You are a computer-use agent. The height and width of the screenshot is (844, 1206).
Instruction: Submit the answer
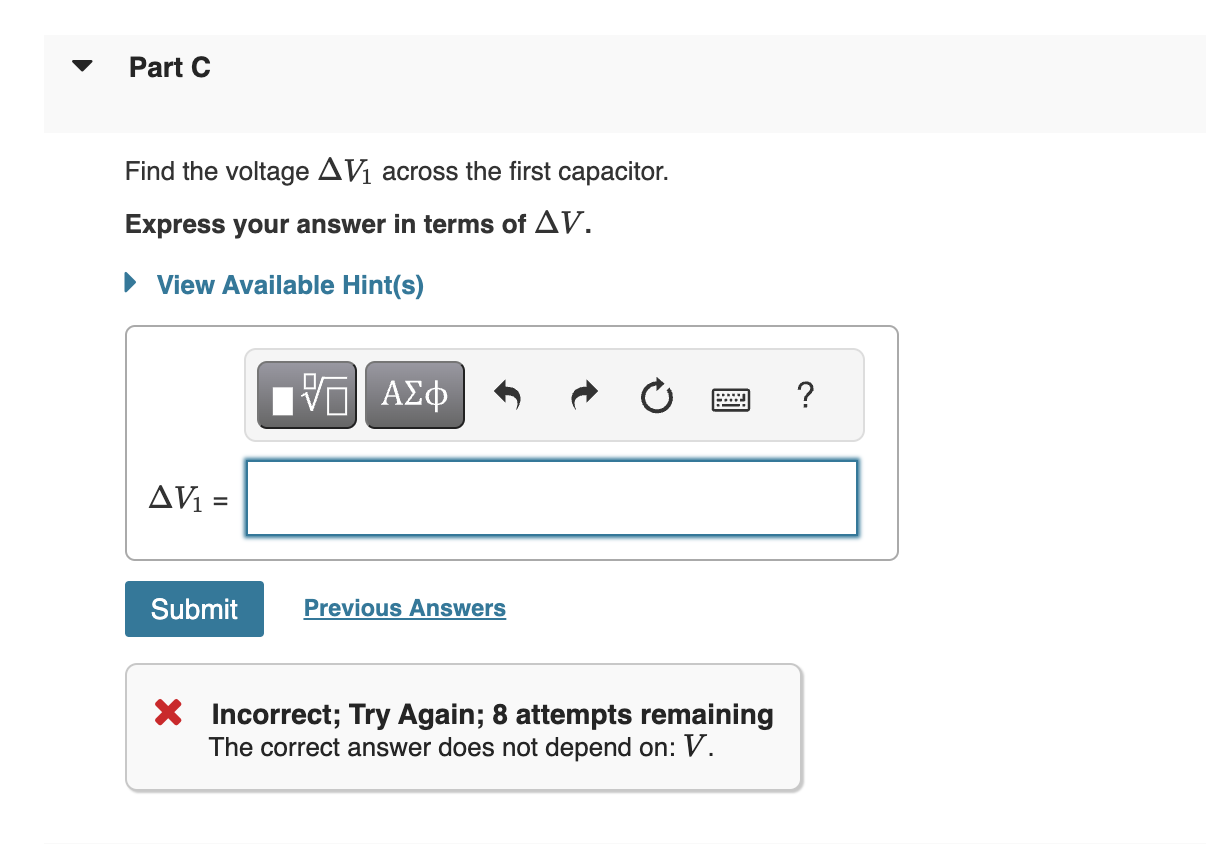pos(193,608)
